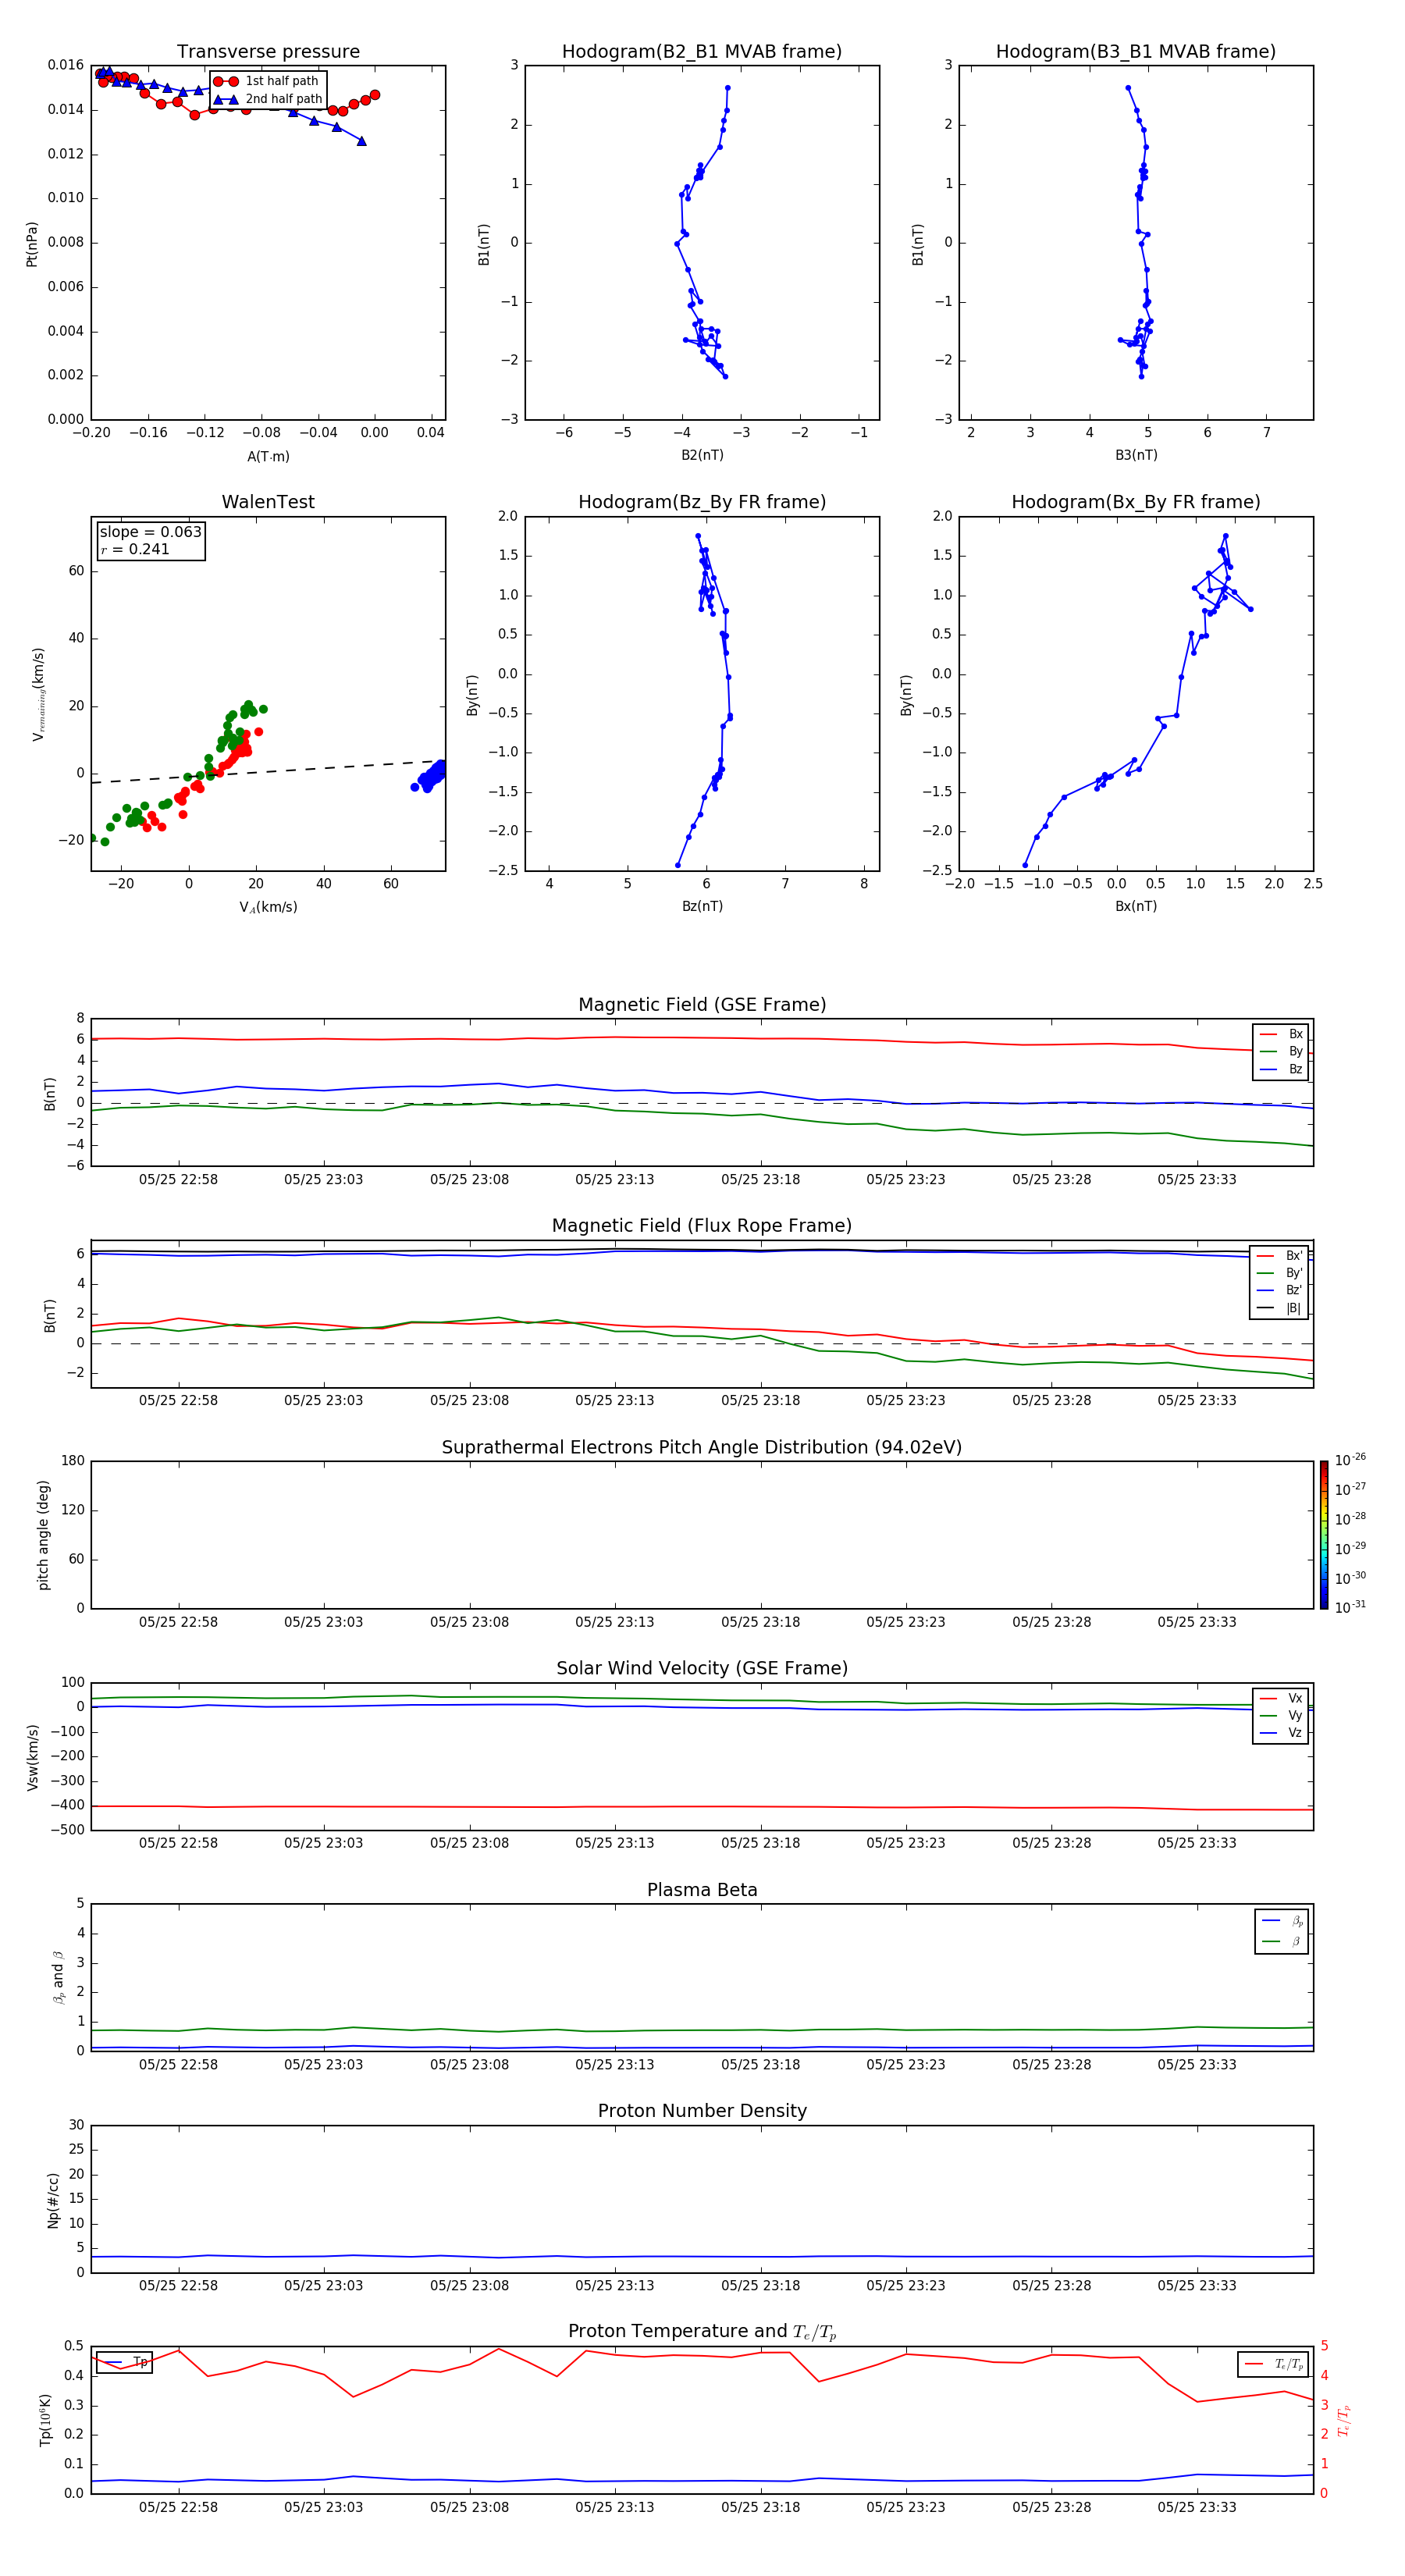This screenshot has height=2576, width=1405.
Task: Select '1st half path' legend entry
Action: click(x=267, y=81)
